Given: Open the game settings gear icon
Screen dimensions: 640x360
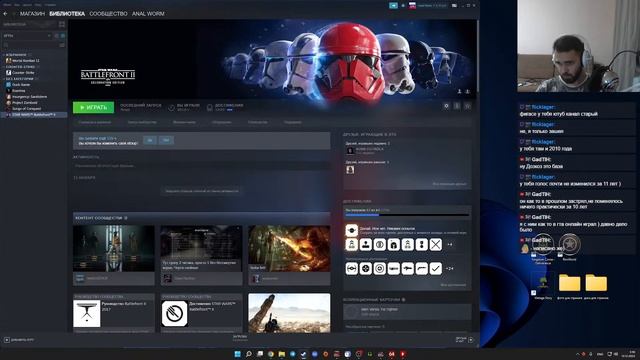Looking at the screenshot, I should coord(446,106).
